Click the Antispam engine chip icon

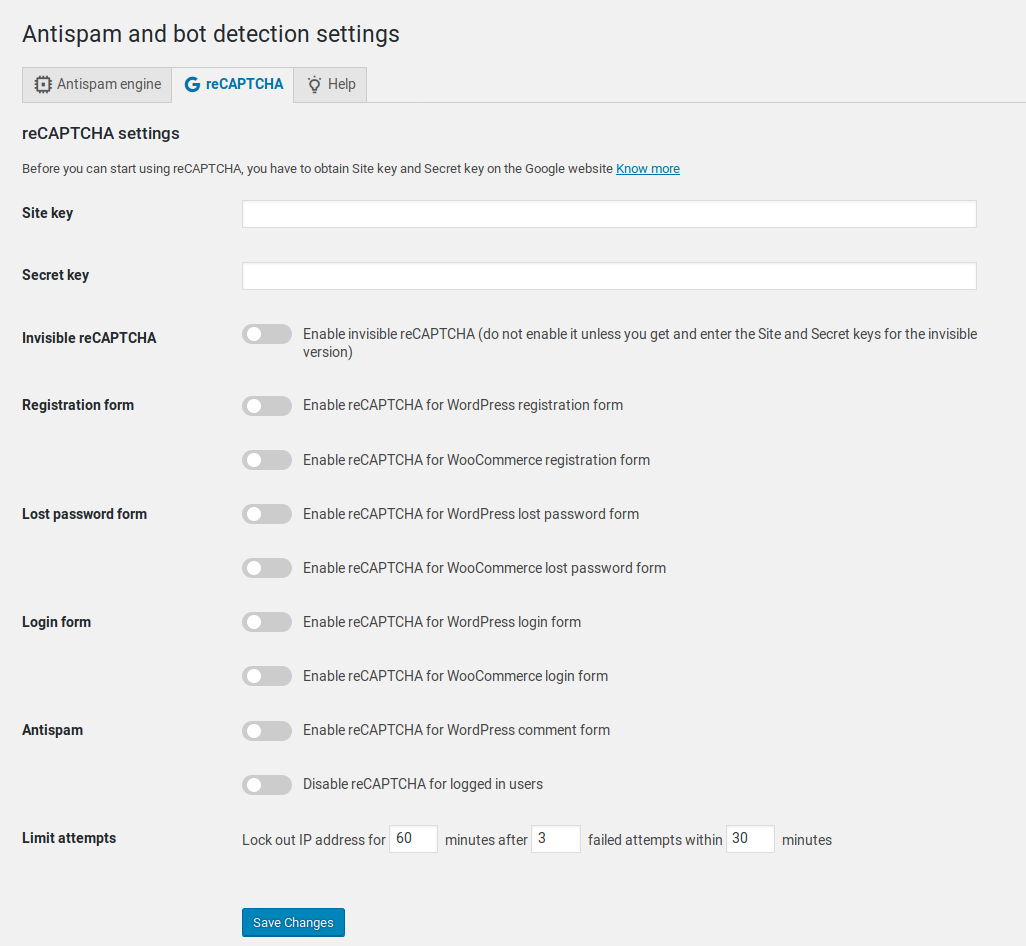tap(43, 85)
